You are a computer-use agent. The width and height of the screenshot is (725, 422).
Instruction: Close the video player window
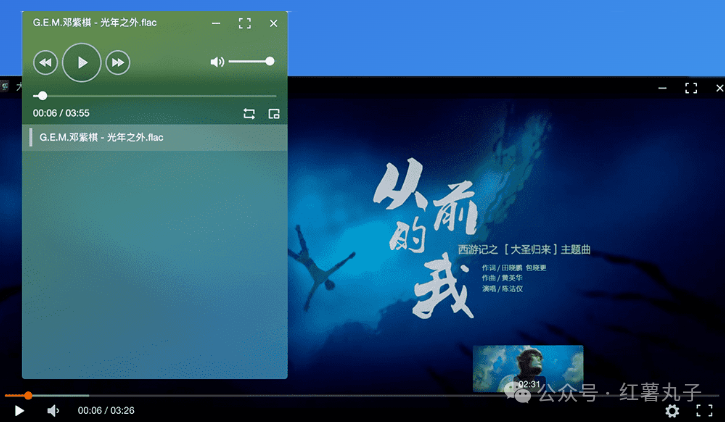point(719,88)
